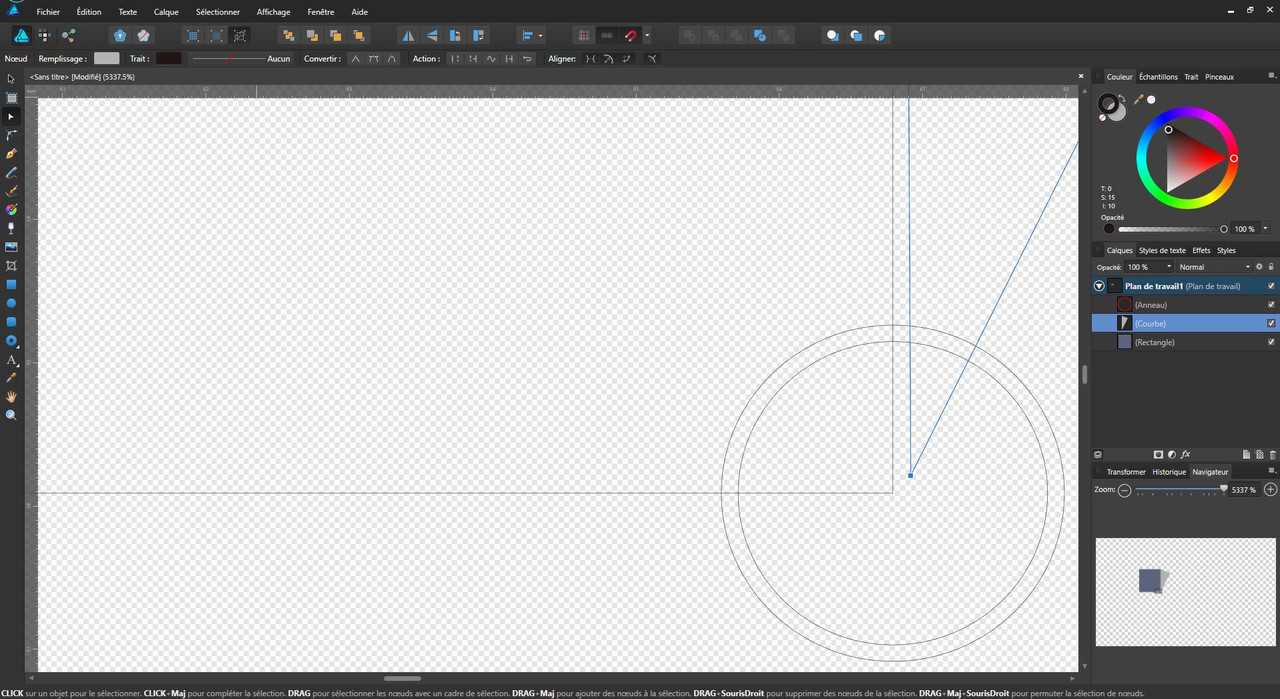Select the Ellipse shape tool

click(x=11, y=303)
